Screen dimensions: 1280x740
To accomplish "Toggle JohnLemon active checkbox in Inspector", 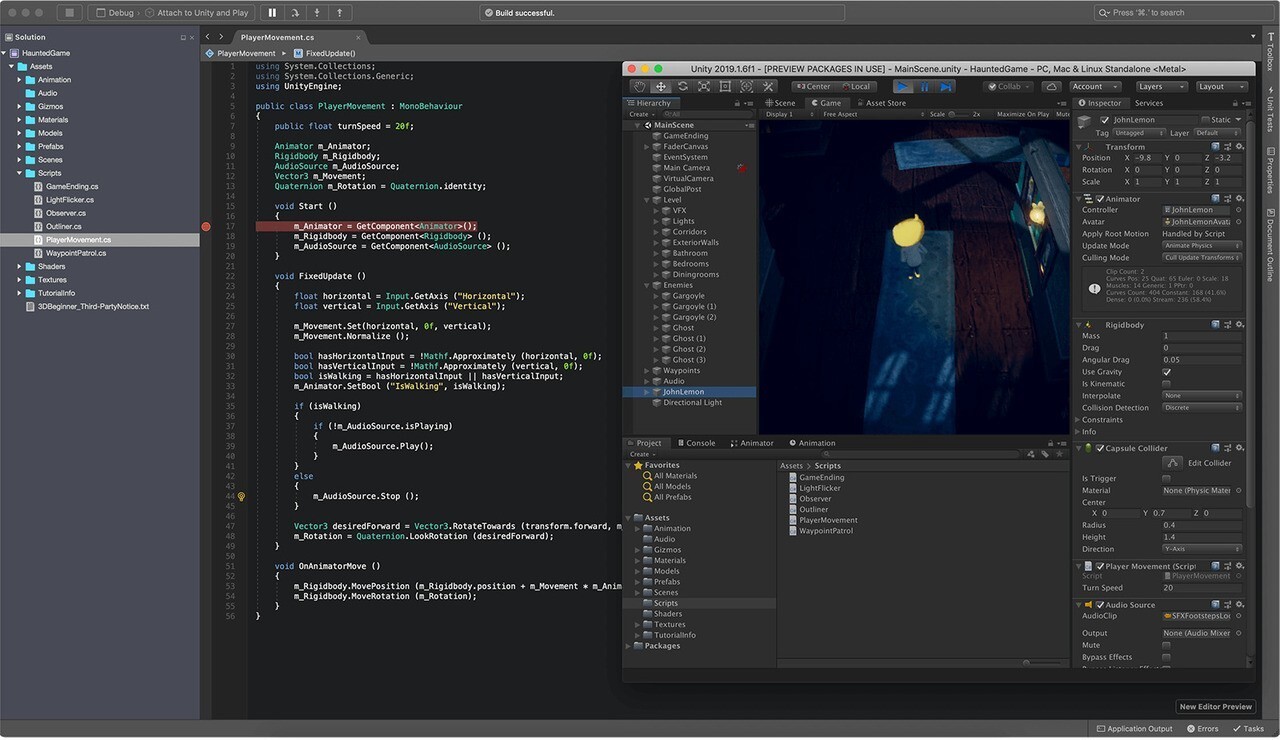I will pos(1105,119).
